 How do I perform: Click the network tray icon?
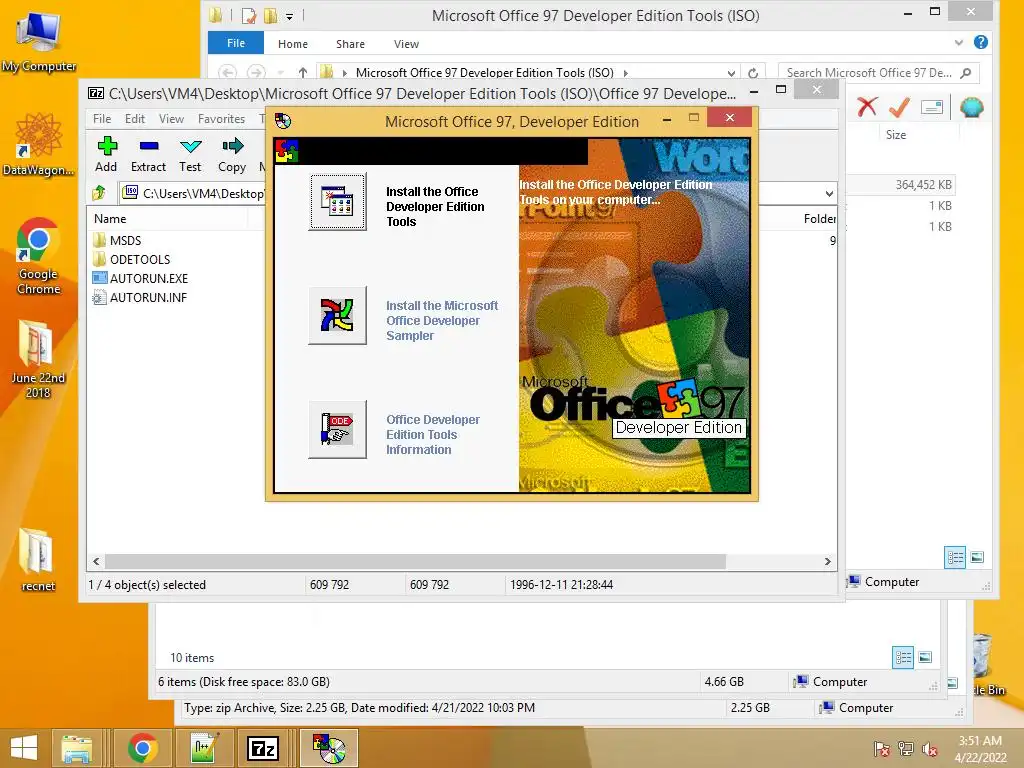point(906,749)
